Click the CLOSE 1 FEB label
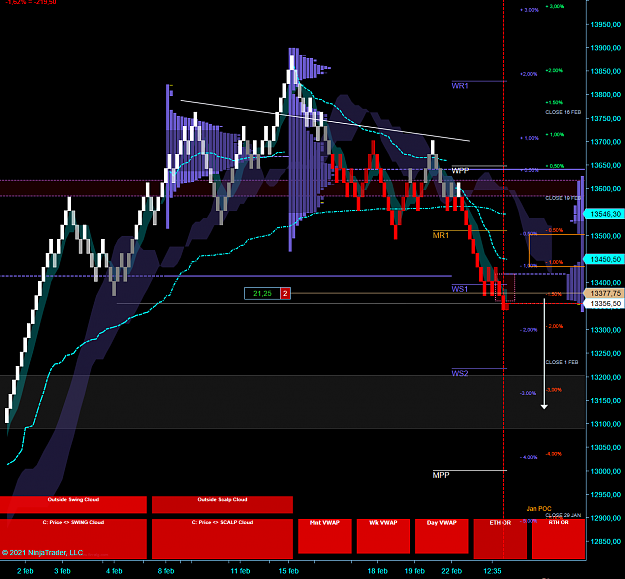Screen dimensions: 625x579 click(562, 362)
